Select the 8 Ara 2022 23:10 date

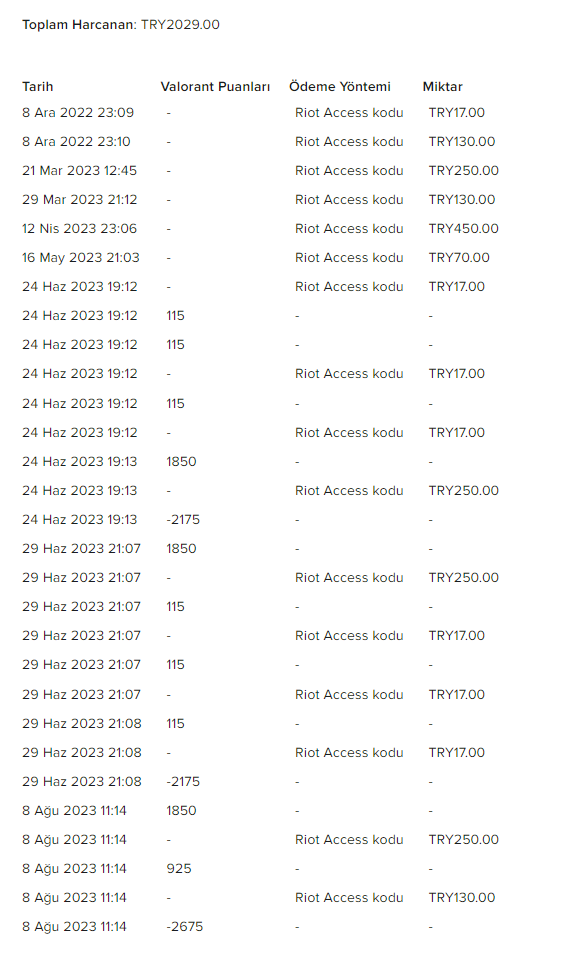click(76, 142)
